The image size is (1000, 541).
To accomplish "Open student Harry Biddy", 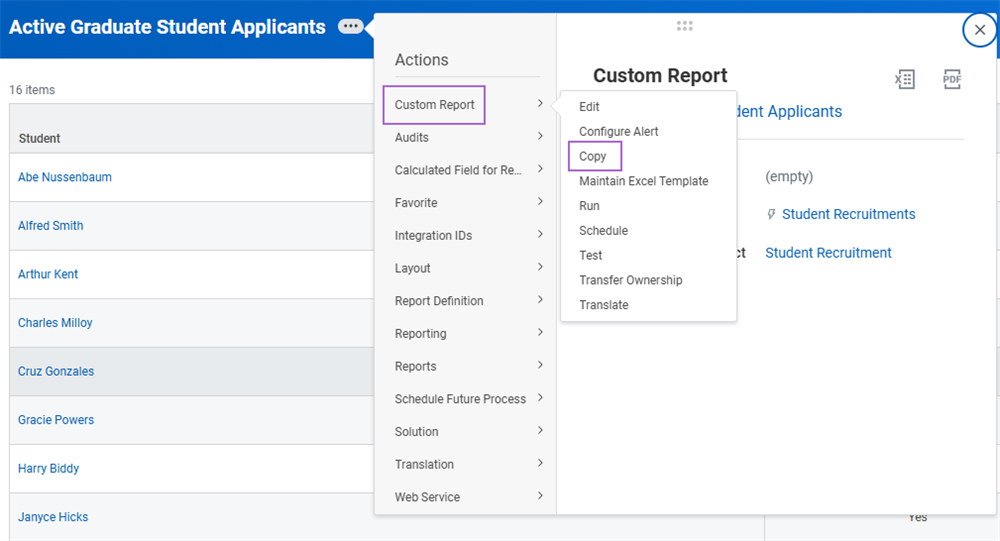I will 48,468.
